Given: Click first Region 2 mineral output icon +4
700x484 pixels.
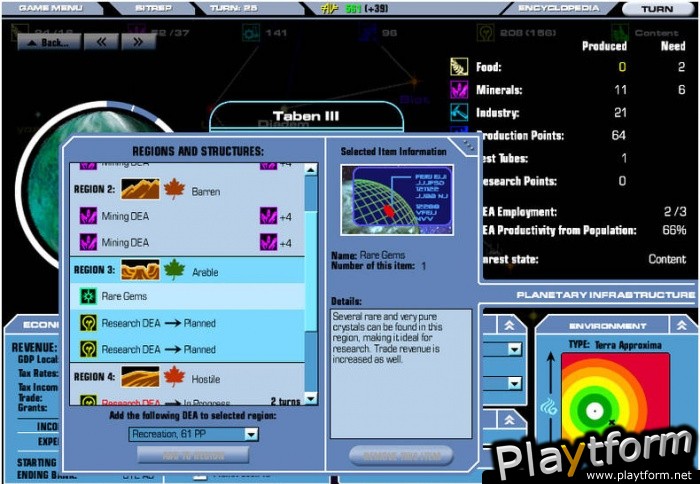Looking at the screenshot, I should pyautogui.click(x=268, y=217).
